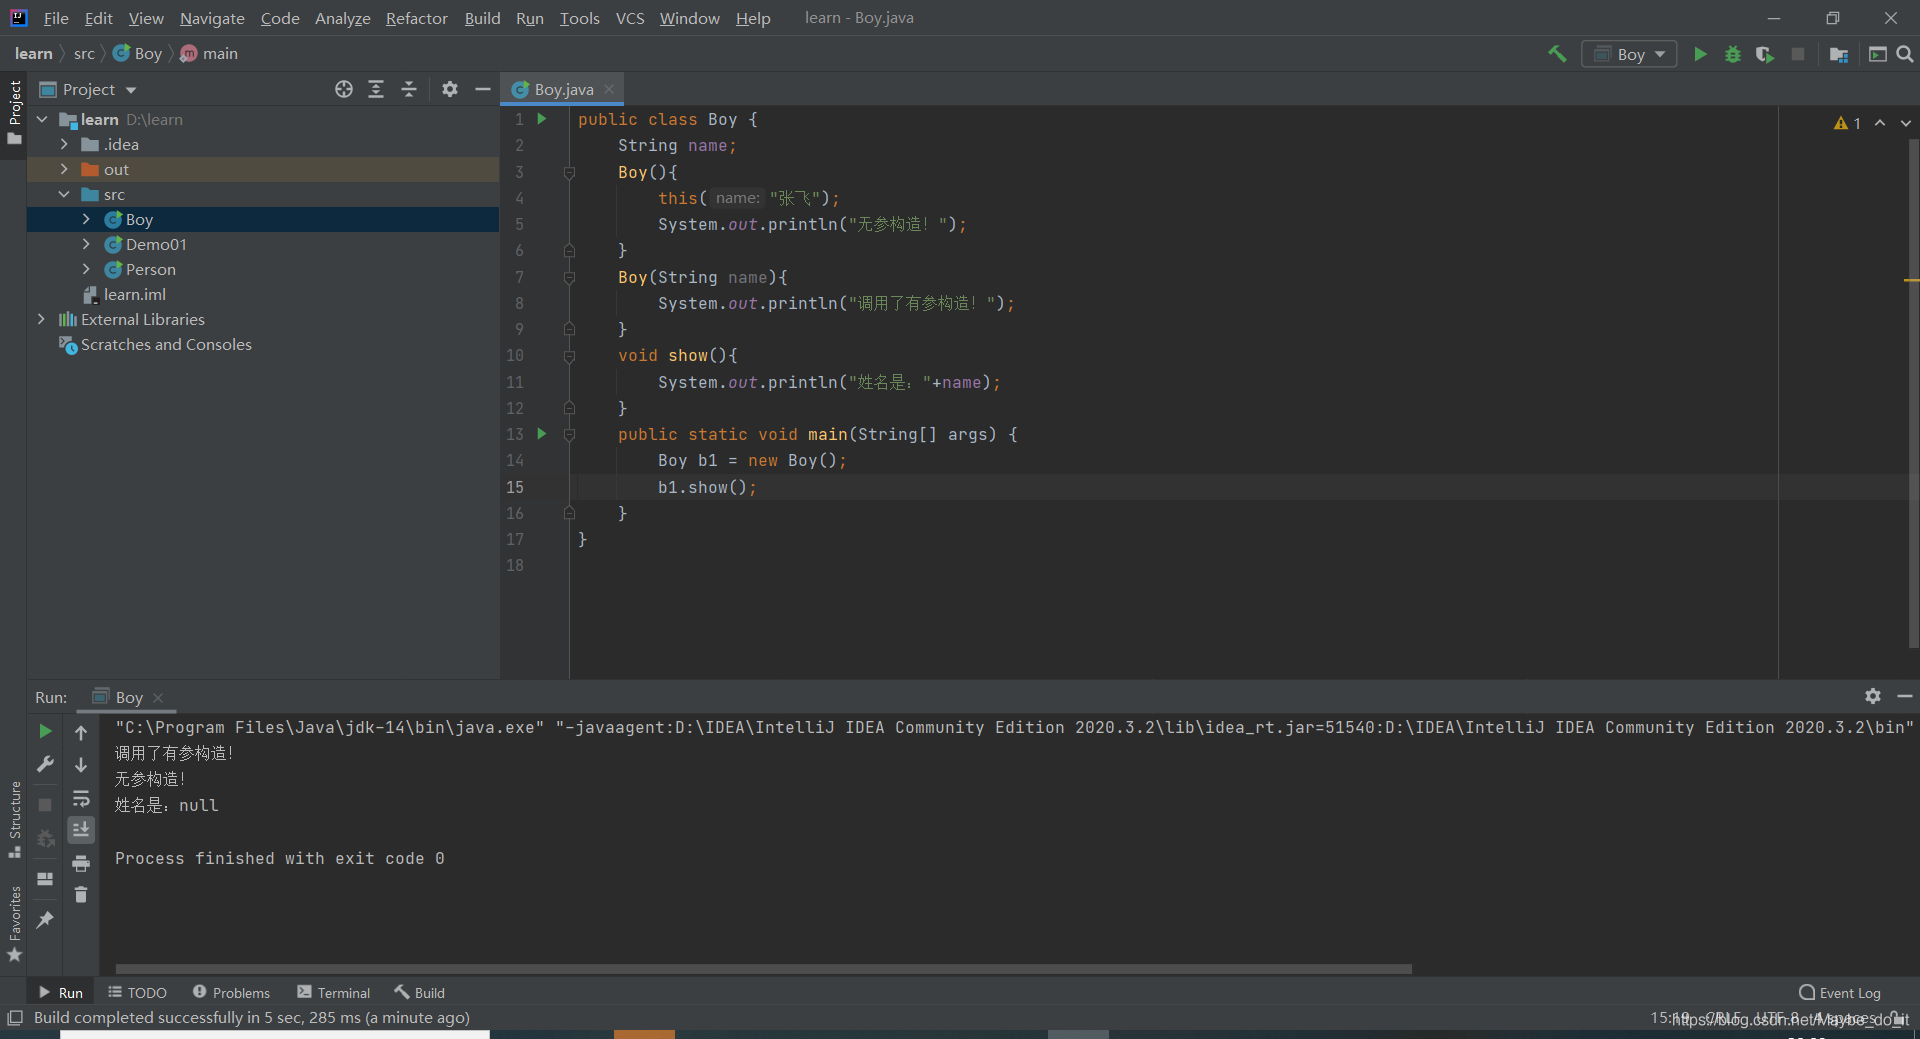This screenshot has height=1039, width=1920.
Task: Hide the Run panel with minus icon
Action: (1905, 696)
